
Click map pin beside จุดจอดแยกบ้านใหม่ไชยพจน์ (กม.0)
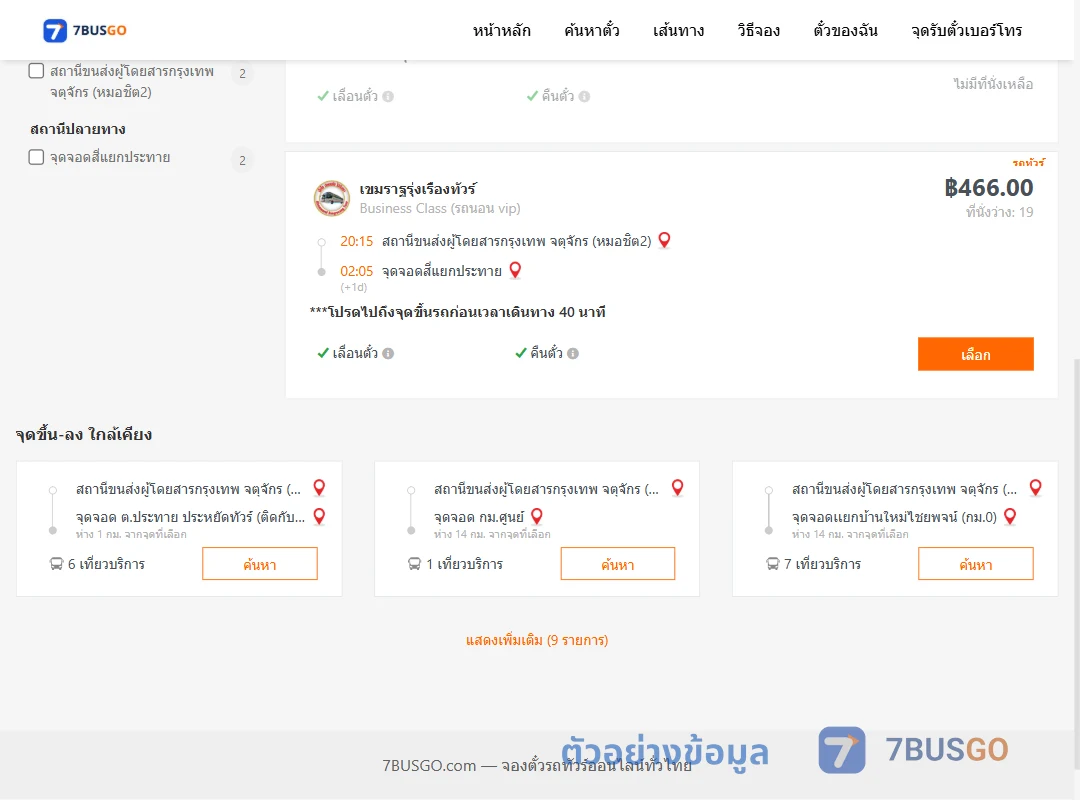click(x=1010, y=516)
